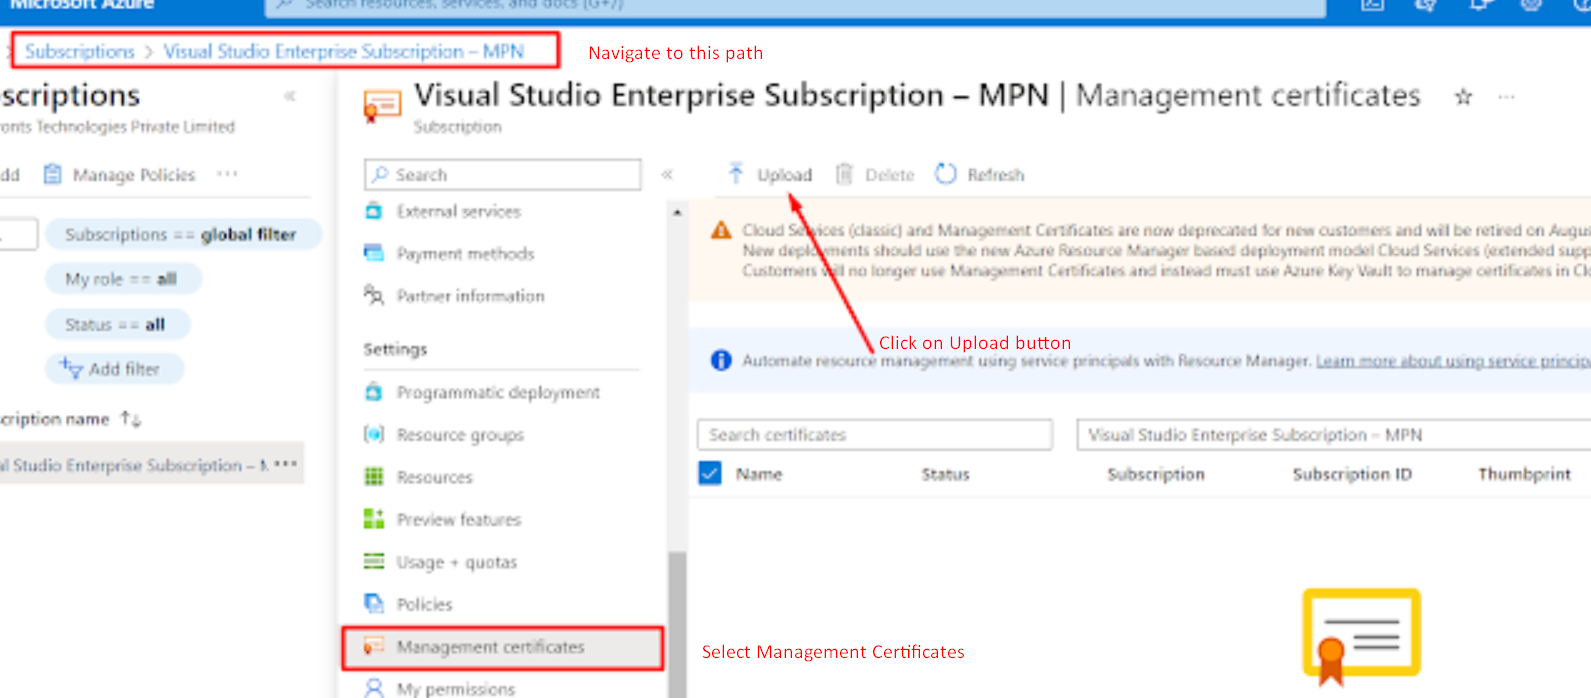Click the Preview features icon
This screenshot has height=698, width=1591.
click(374, 519)
